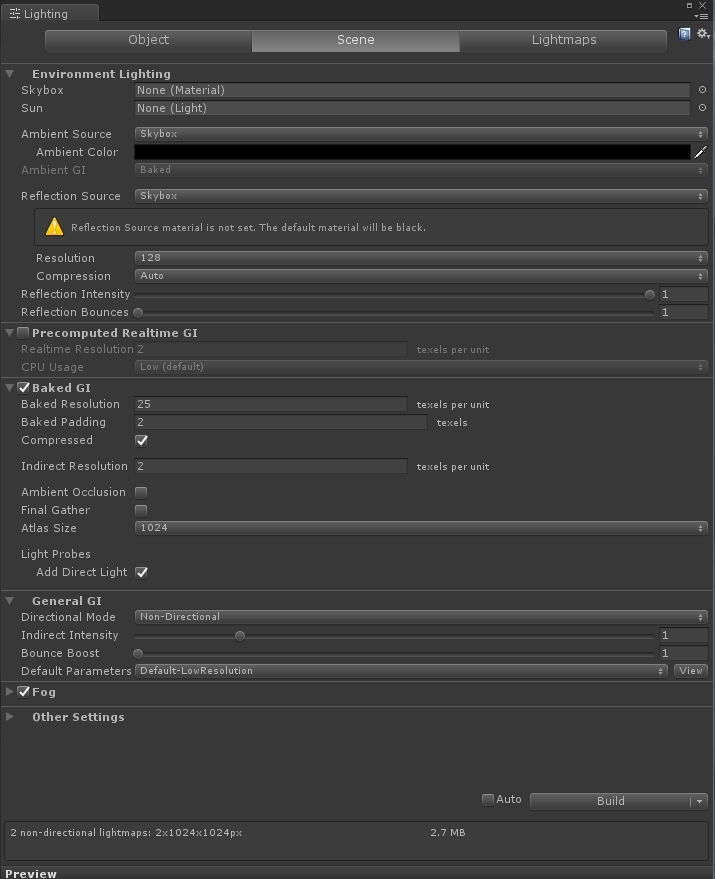This screenshot has width=715, height=879.
Task: Open the Lighting window tab options menu
Action: 700,16
